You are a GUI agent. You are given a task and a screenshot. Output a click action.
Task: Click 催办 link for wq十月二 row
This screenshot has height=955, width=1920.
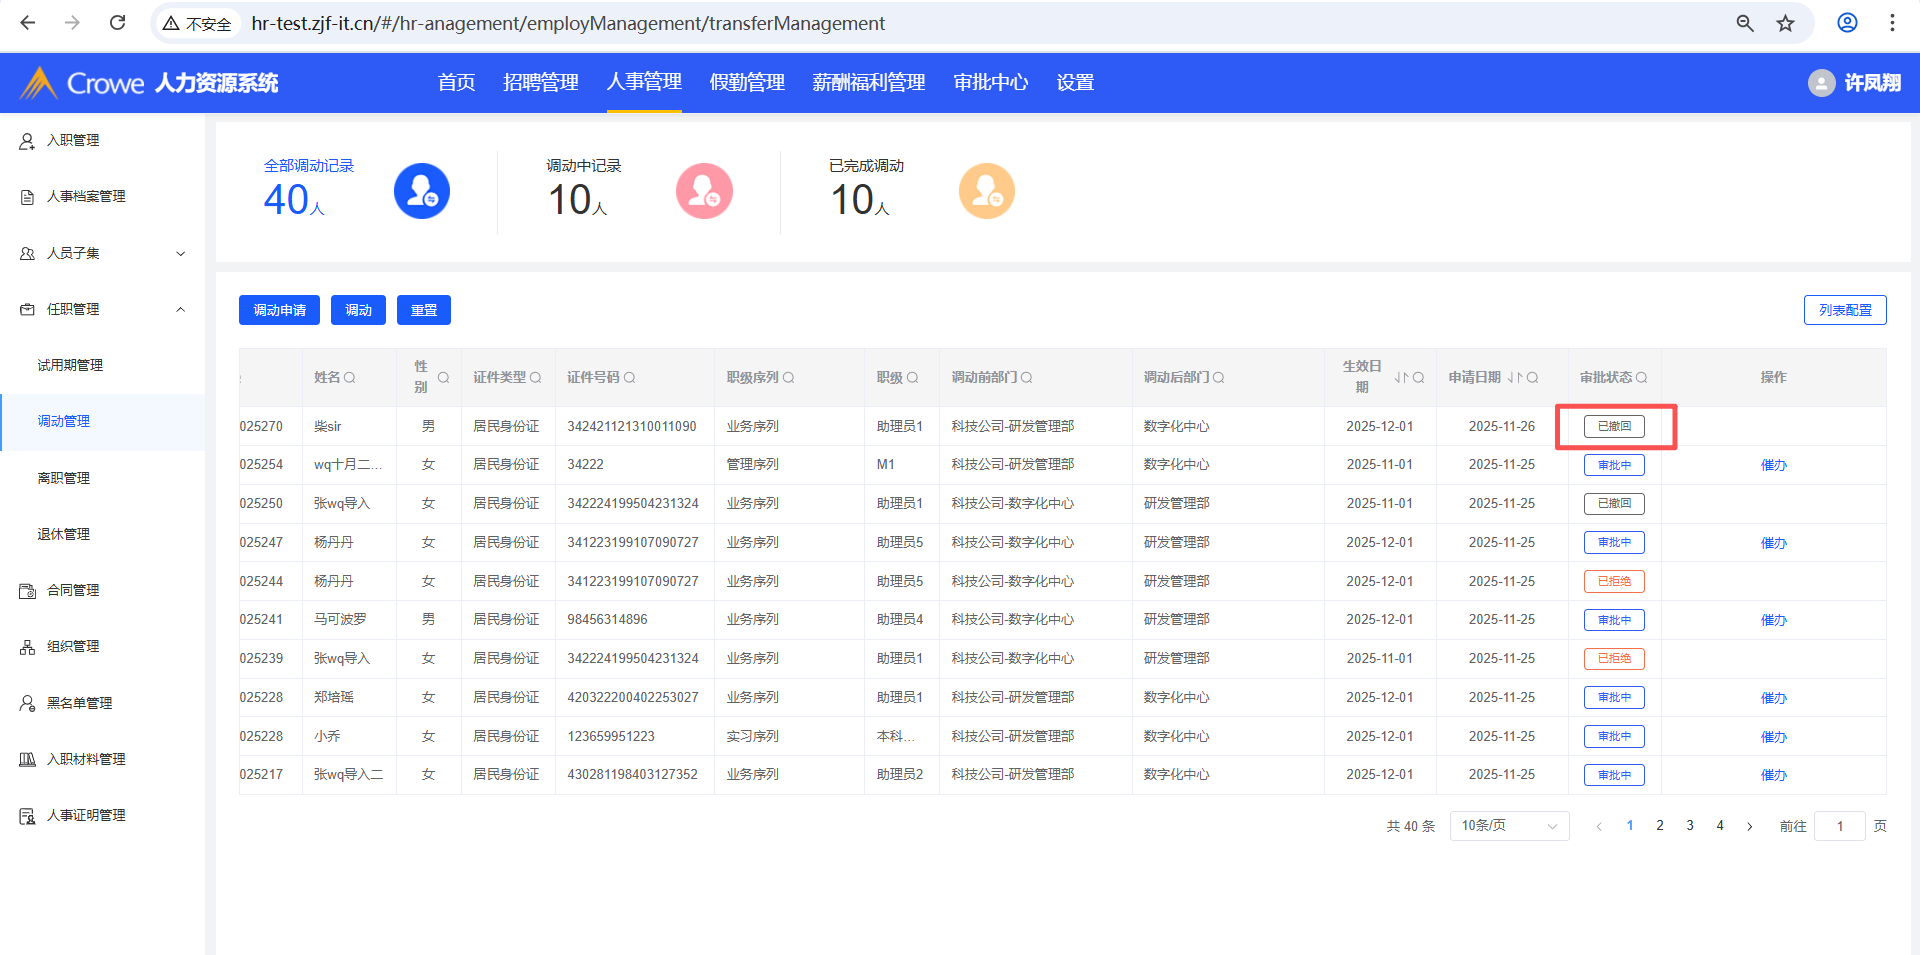pyautogui.click(x=1773, y=465)
